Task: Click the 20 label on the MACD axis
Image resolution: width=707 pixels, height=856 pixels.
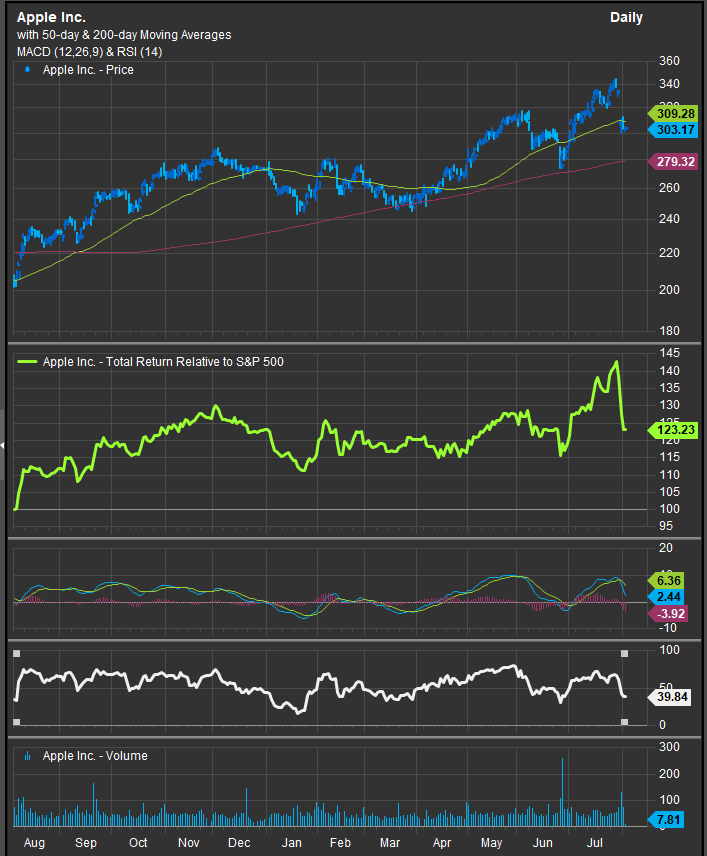Action: click(x=666, y=548)
